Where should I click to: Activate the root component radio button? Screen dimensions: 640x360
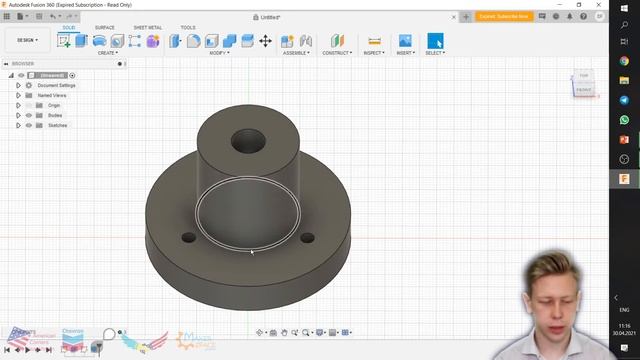click(72, 76)
